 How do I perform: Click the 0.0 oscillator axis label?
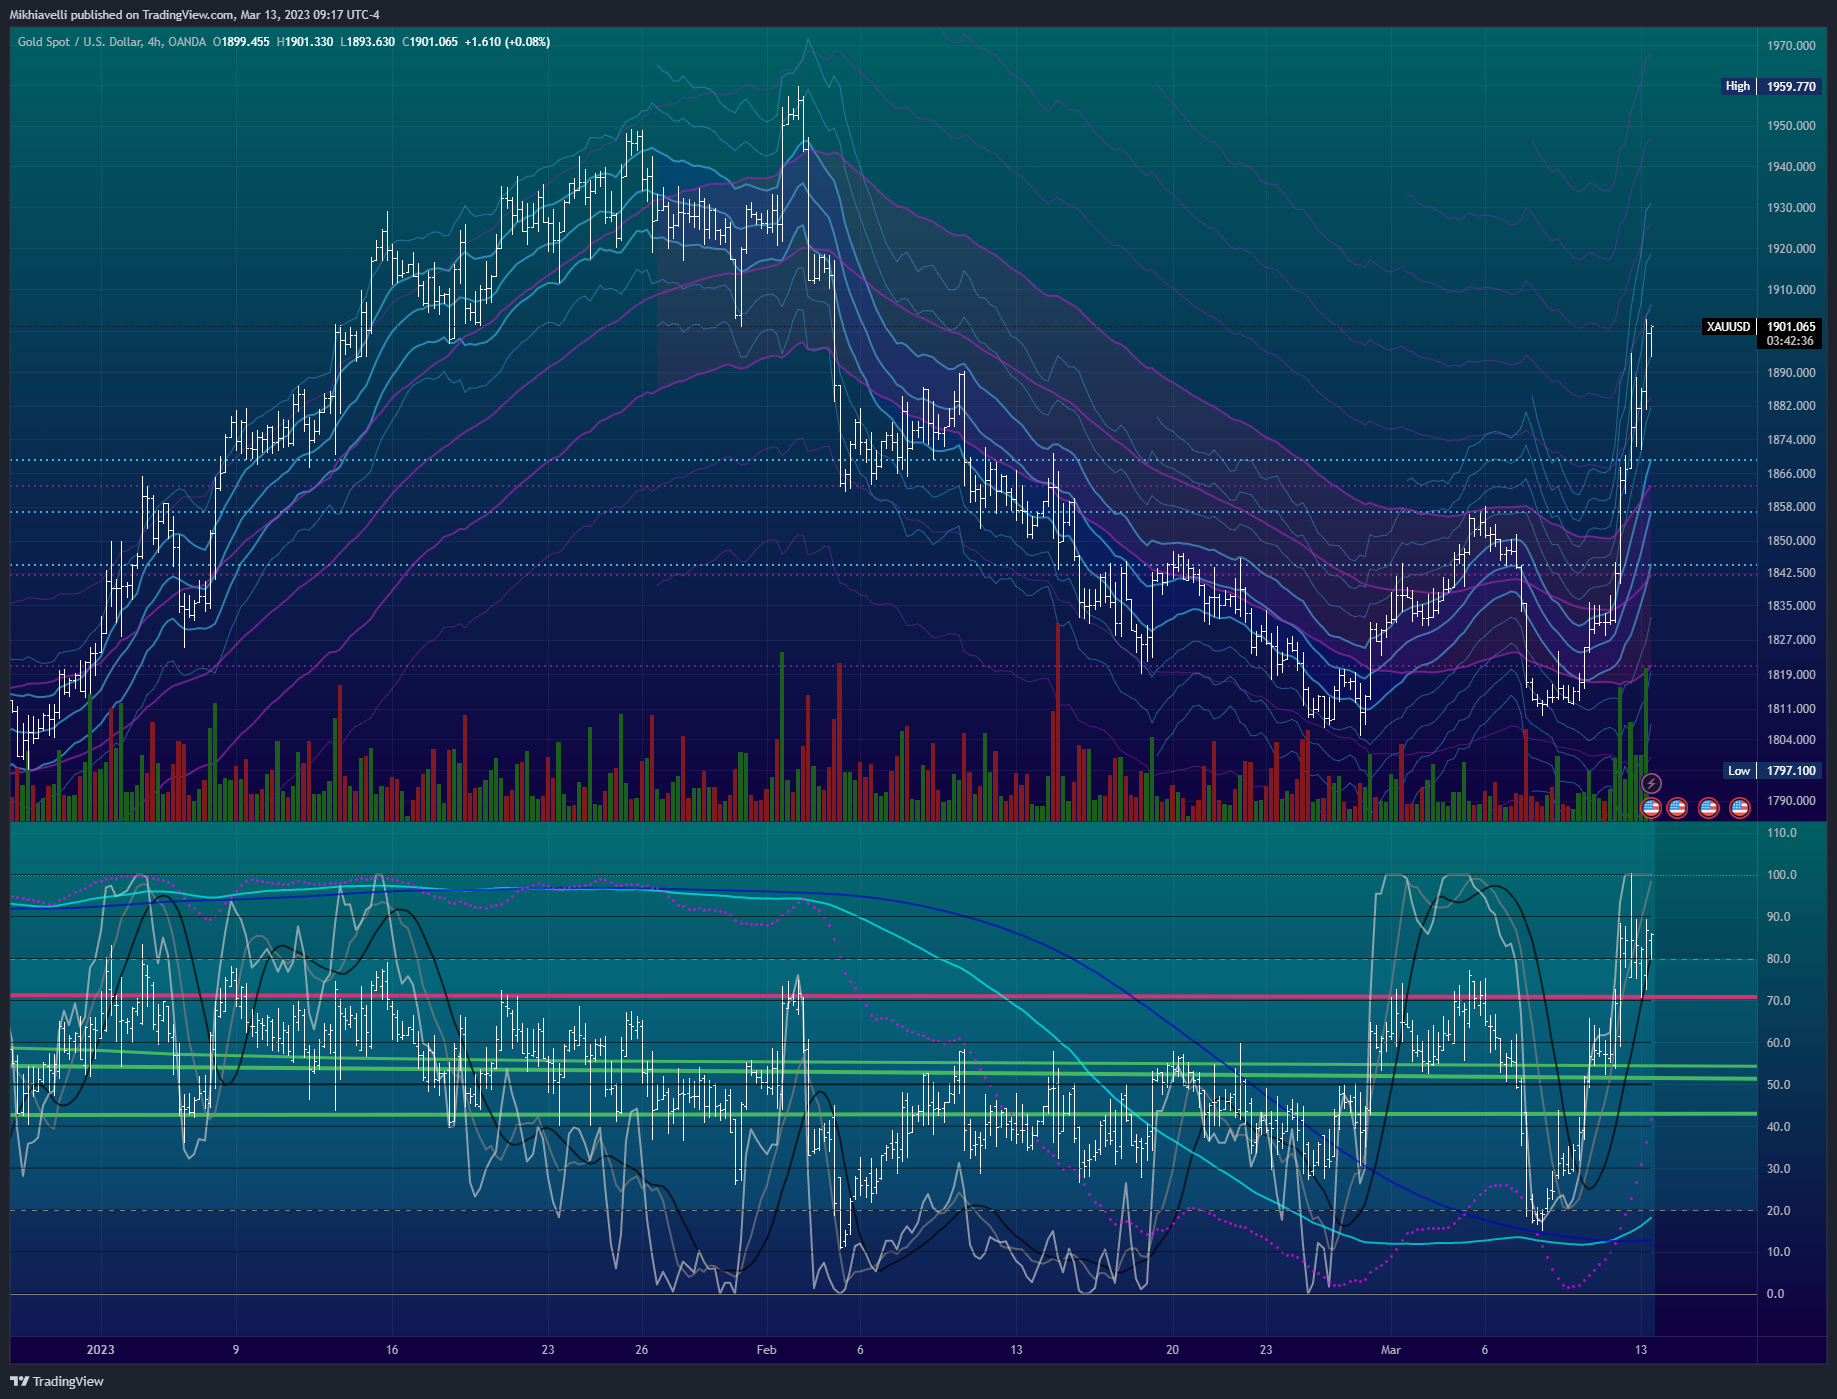[1775, 1294]
